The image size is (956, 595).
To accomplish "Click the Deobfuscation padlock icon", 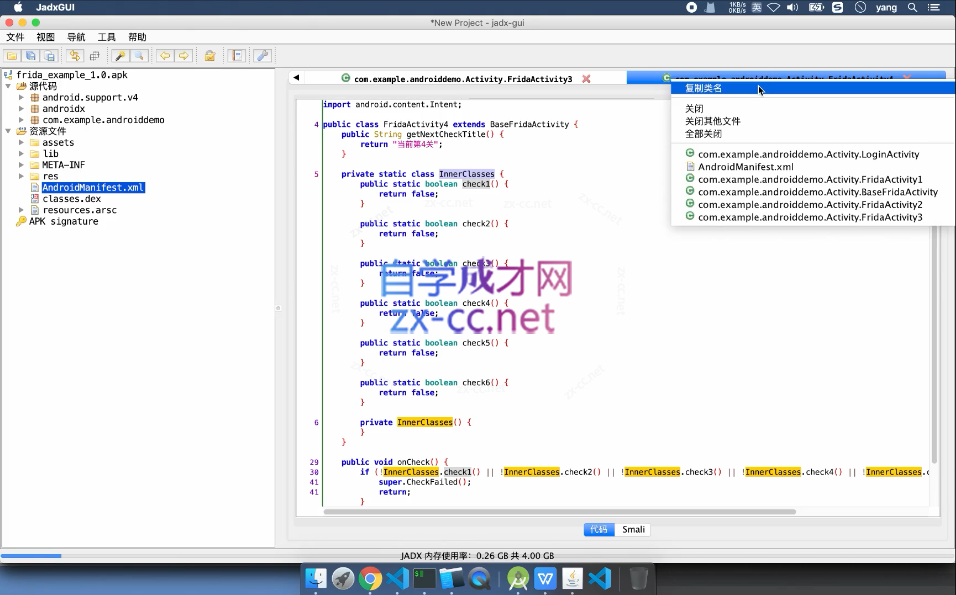I will tap(210, 56).
